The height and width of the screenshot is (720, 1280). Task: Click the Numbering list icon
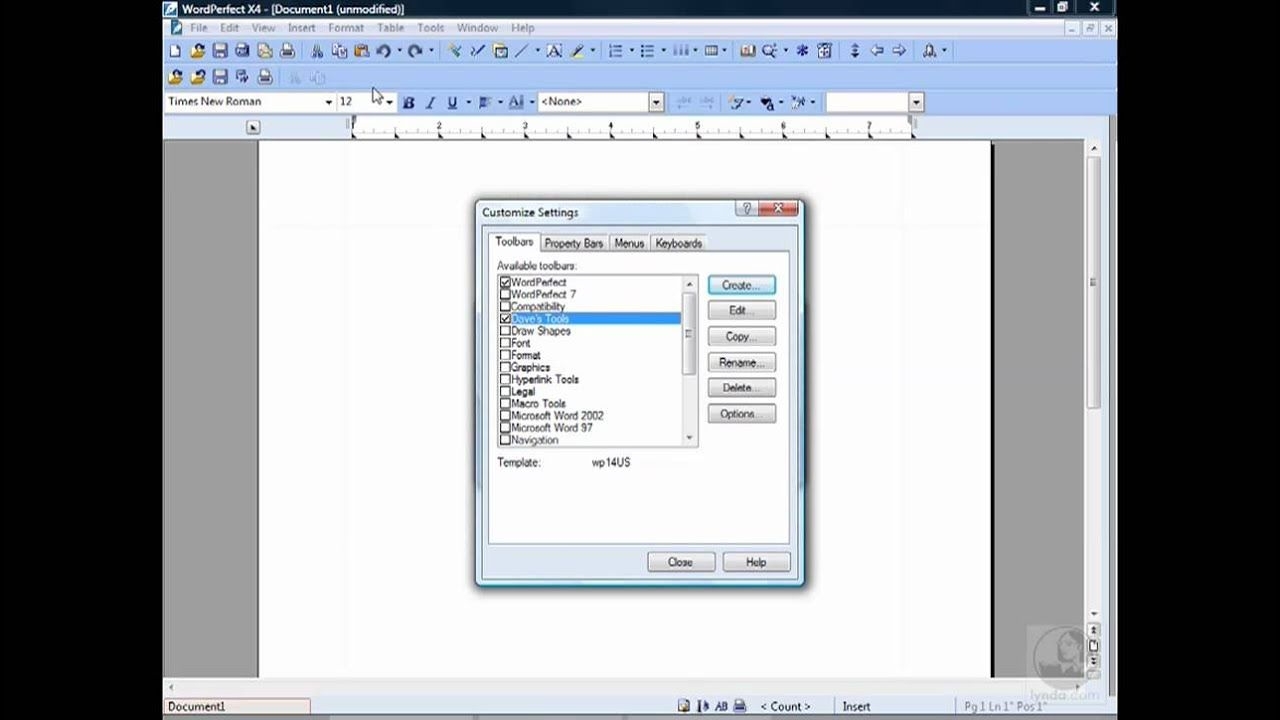(x=615, y=51)
